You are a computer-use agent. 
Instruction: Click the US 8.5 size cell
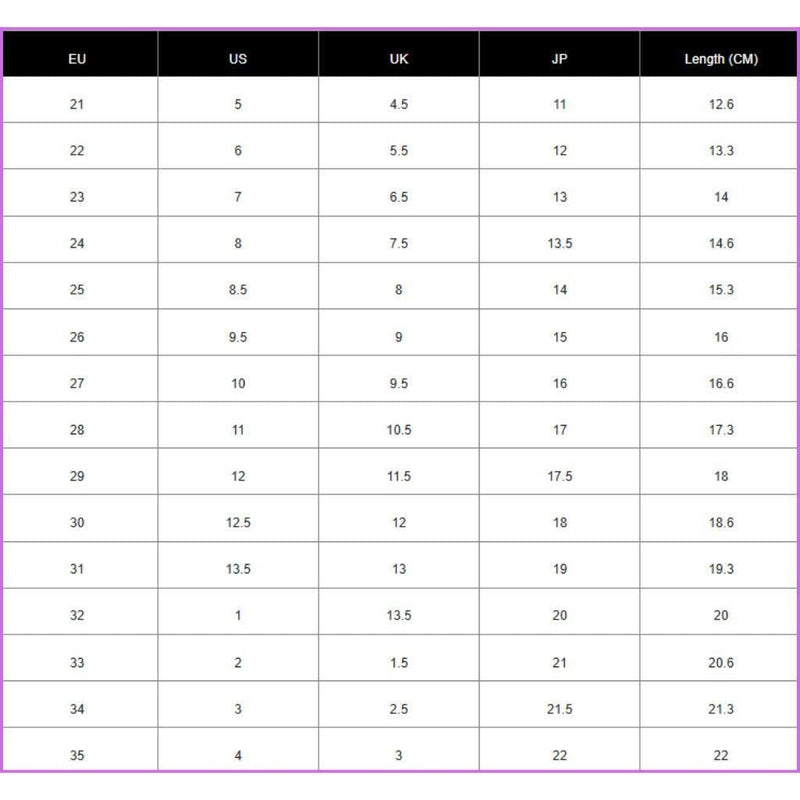tap(238, 290)
